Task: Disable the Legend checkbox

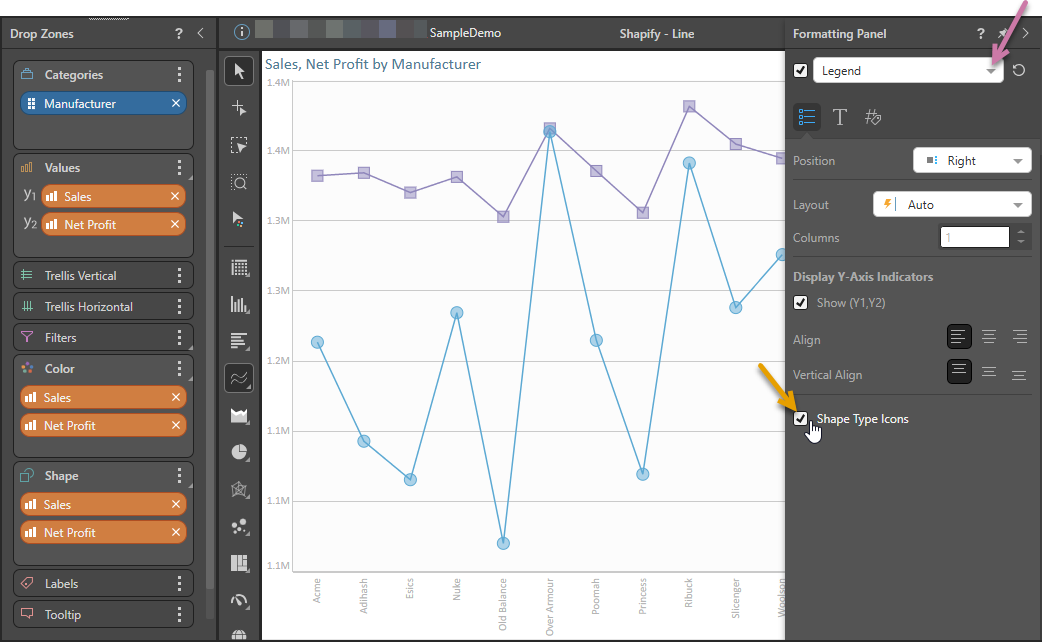Action: [800, 71]
